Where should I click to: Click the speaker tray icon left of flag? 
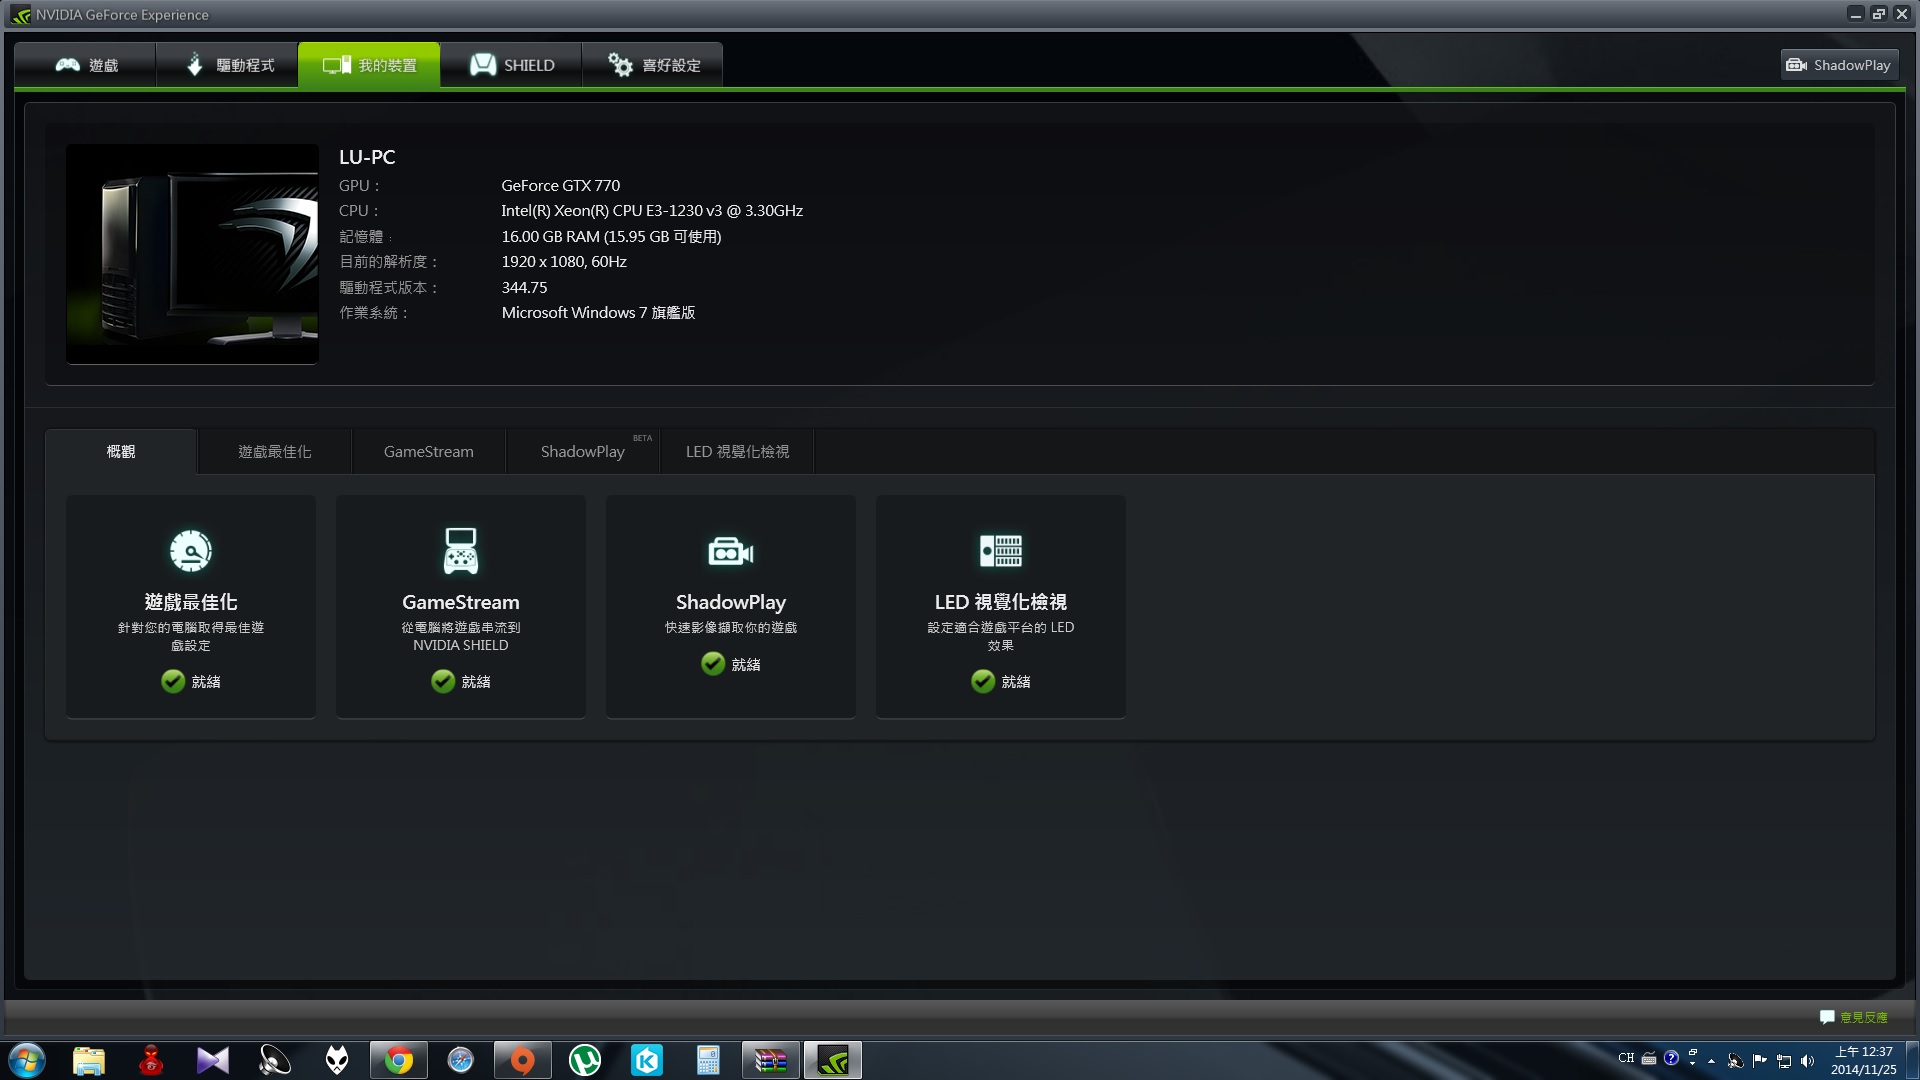(1735, 1061)
